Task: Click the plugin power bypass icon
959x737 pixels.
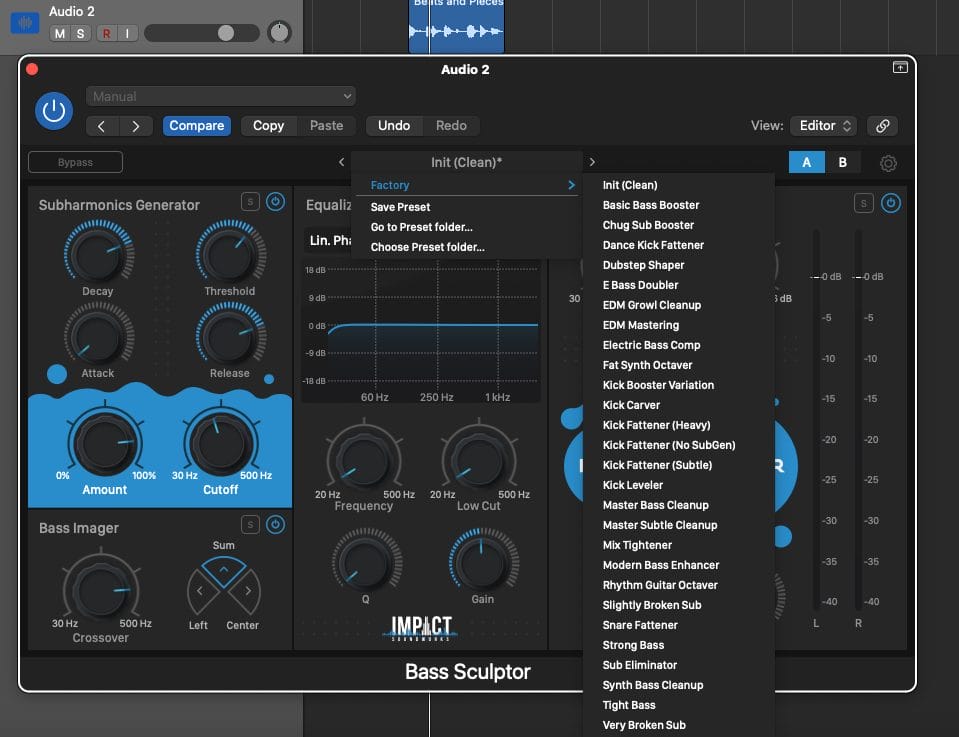Action: [53, 111]
